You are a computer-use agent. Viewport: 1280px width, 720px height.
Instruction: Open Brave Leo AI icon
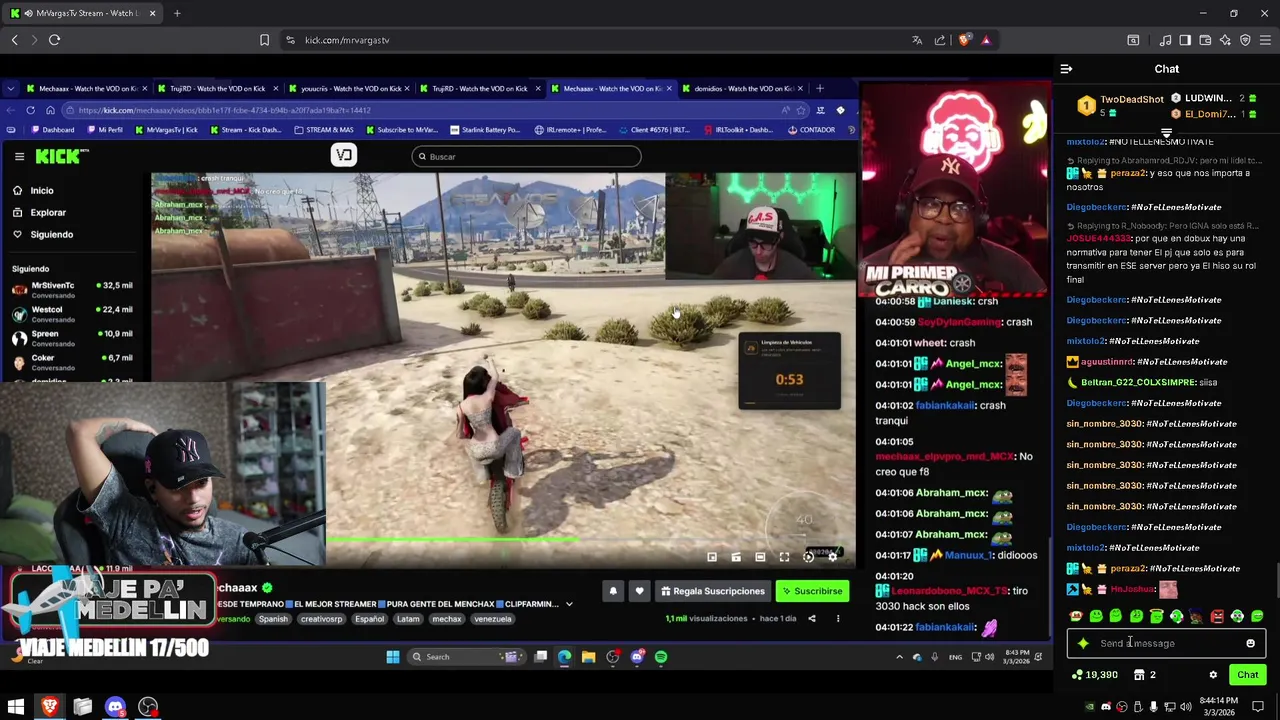(x=1225, y=40)
